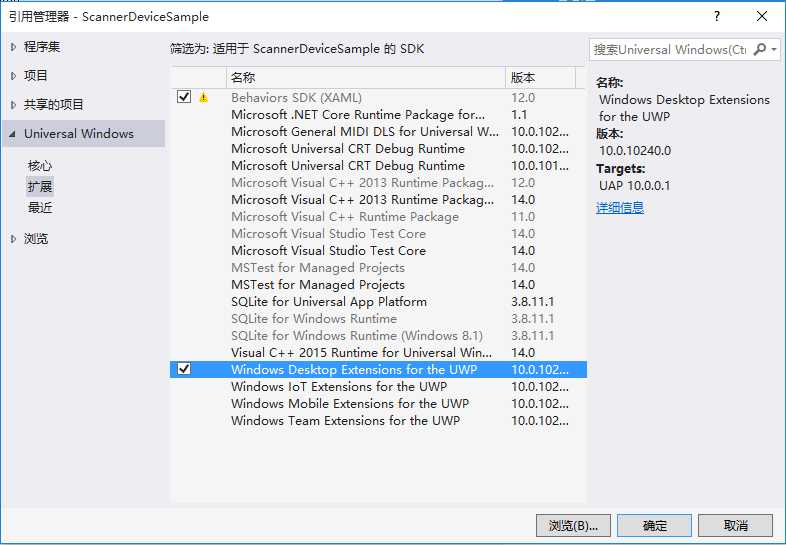Select Windows Mobile Extensions for the UWP

pos(378,404)
